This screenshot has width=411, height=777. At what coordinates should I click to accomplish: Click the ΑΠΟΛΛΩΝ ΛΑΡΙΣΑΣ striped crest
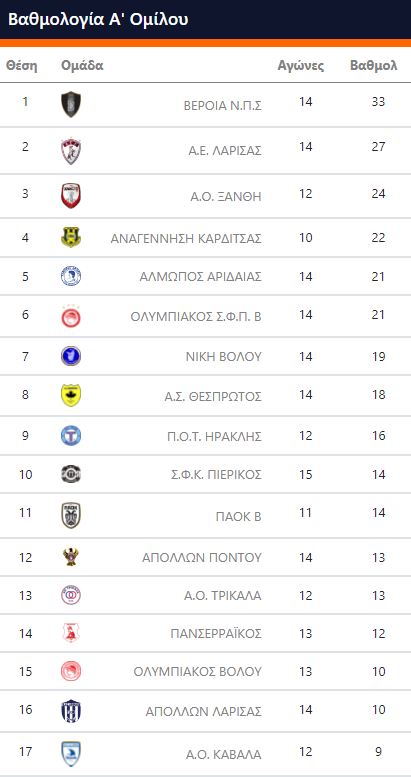[71, 711]
